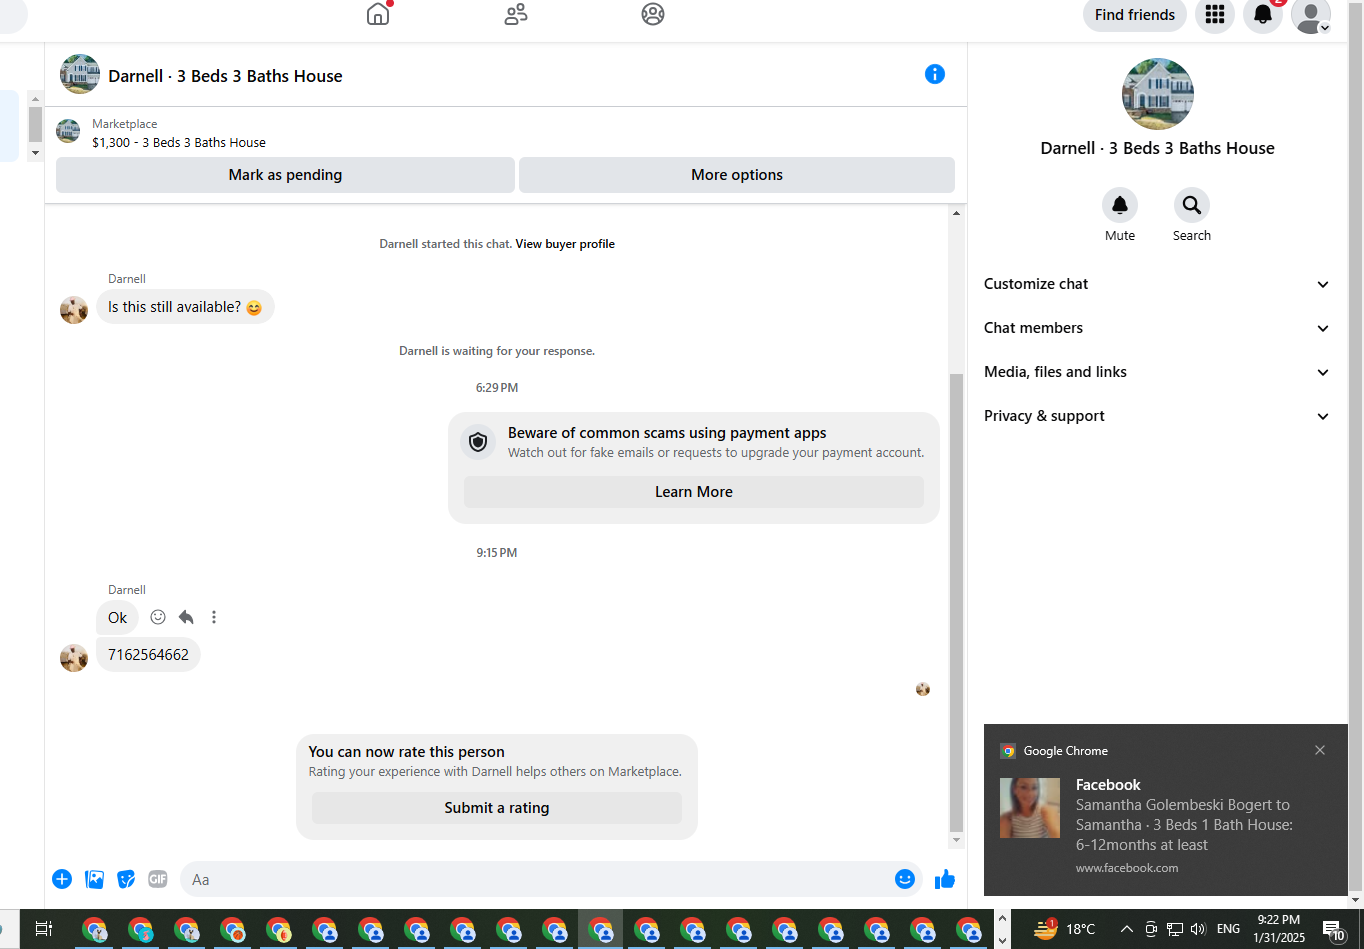The height and width of the screenshot is (949, 1364).
Task: Click the notification sender photo thumbnail
Action: (x=1030, y=808)
